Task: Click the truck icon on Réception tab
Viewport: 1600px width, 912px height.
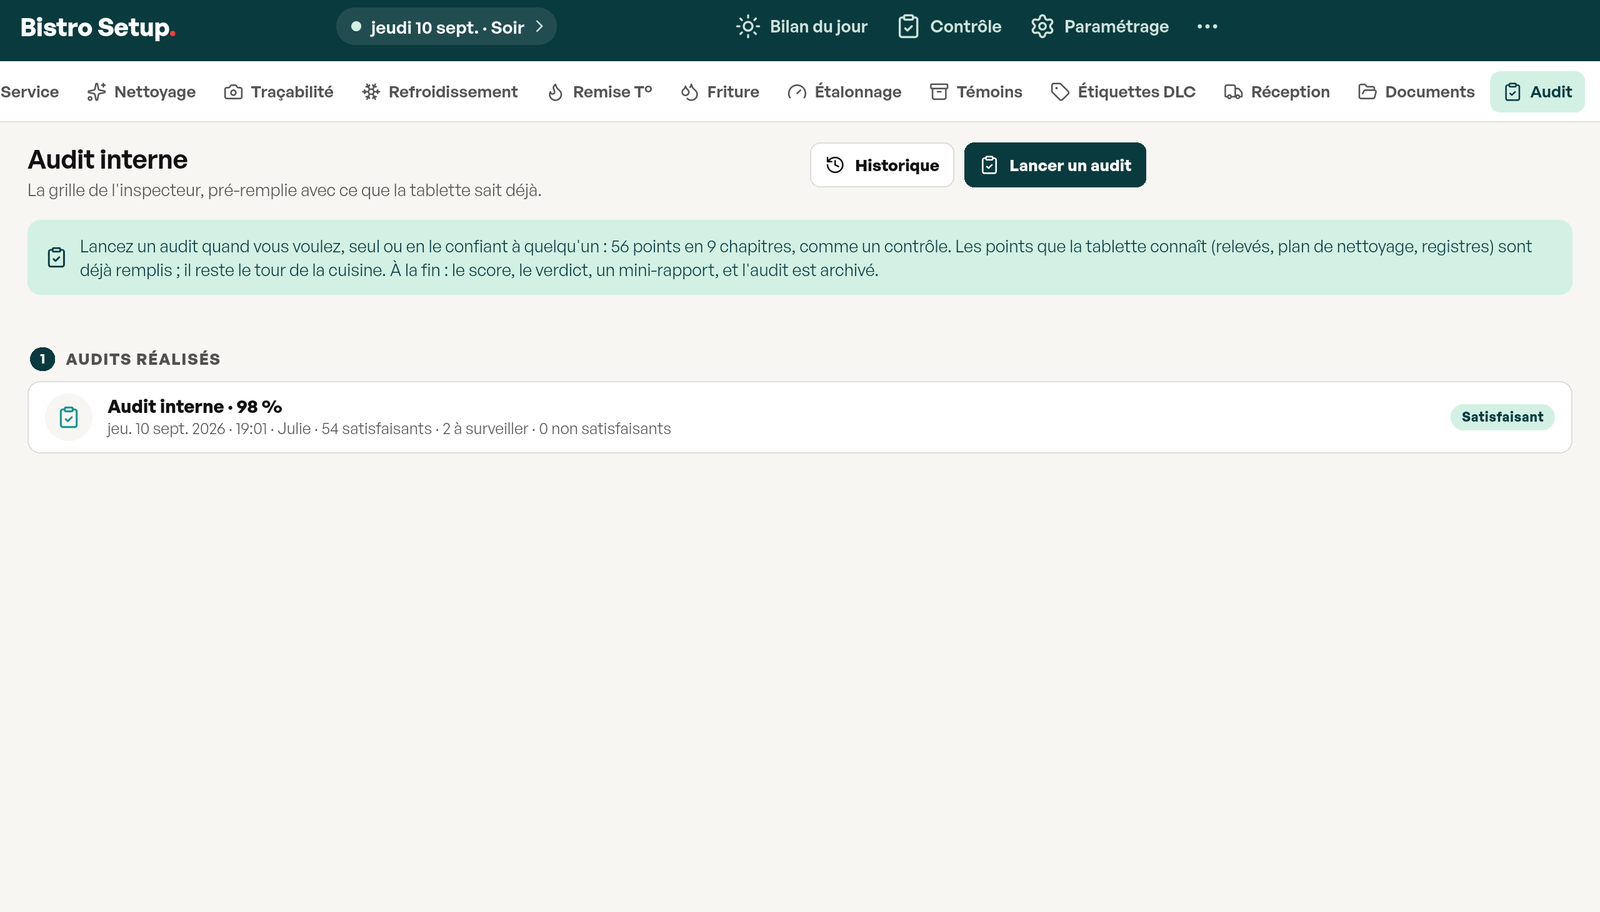Action: [1233, 92]
